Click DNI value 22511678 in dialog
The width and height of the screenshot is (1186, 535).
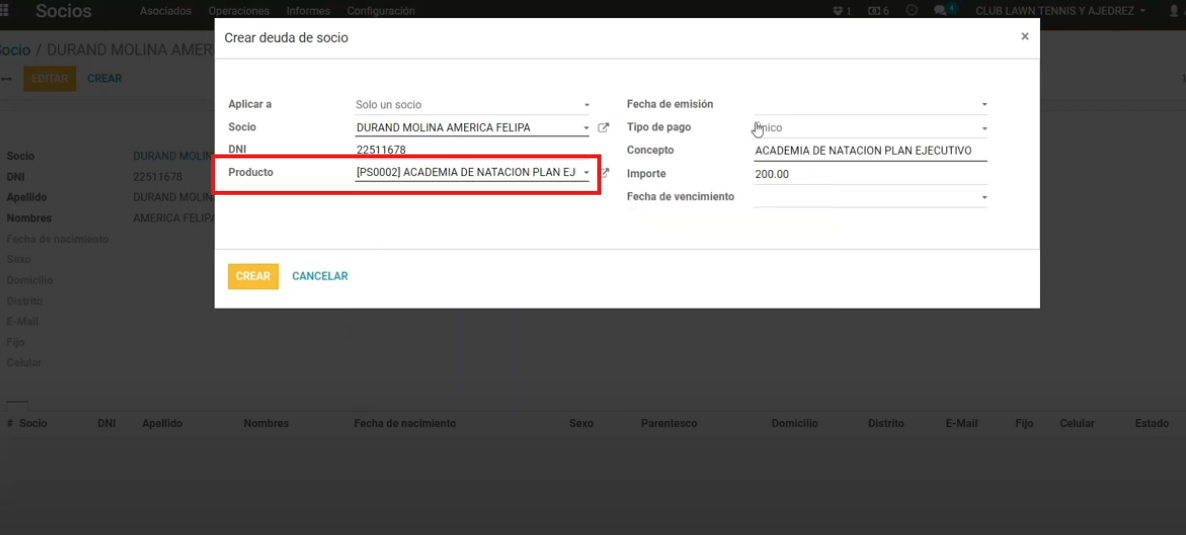click(380, 150)
